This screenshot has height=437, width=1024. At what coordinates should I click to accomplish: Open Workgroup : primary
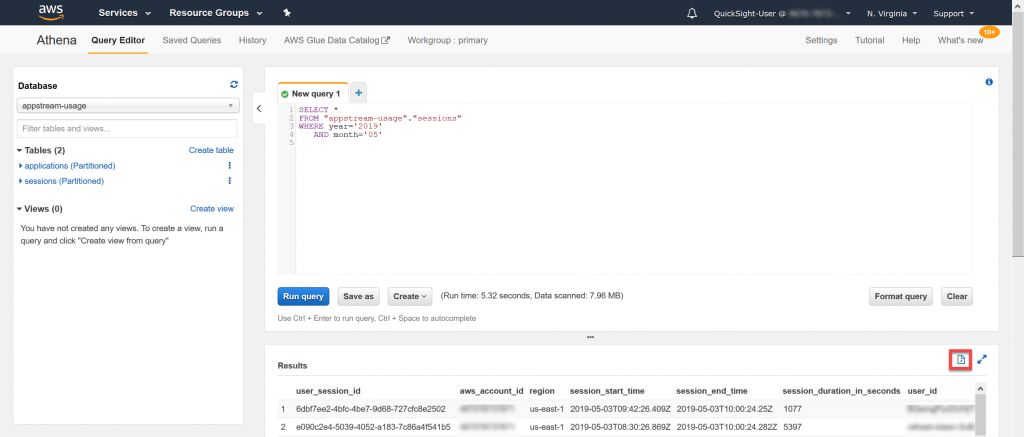click(447, 40)
